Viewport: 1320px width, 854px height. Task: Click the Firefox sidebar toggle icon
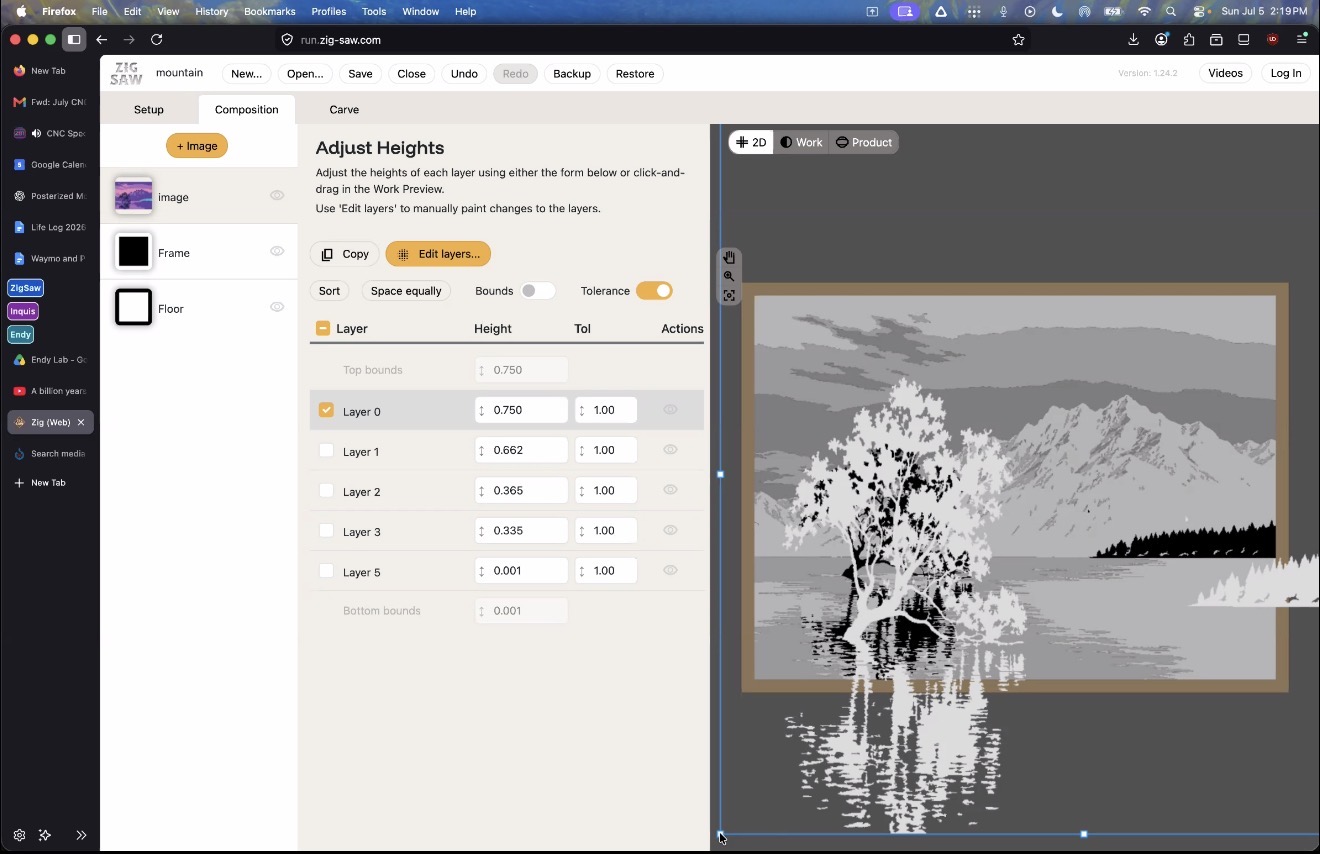[74, 40]
